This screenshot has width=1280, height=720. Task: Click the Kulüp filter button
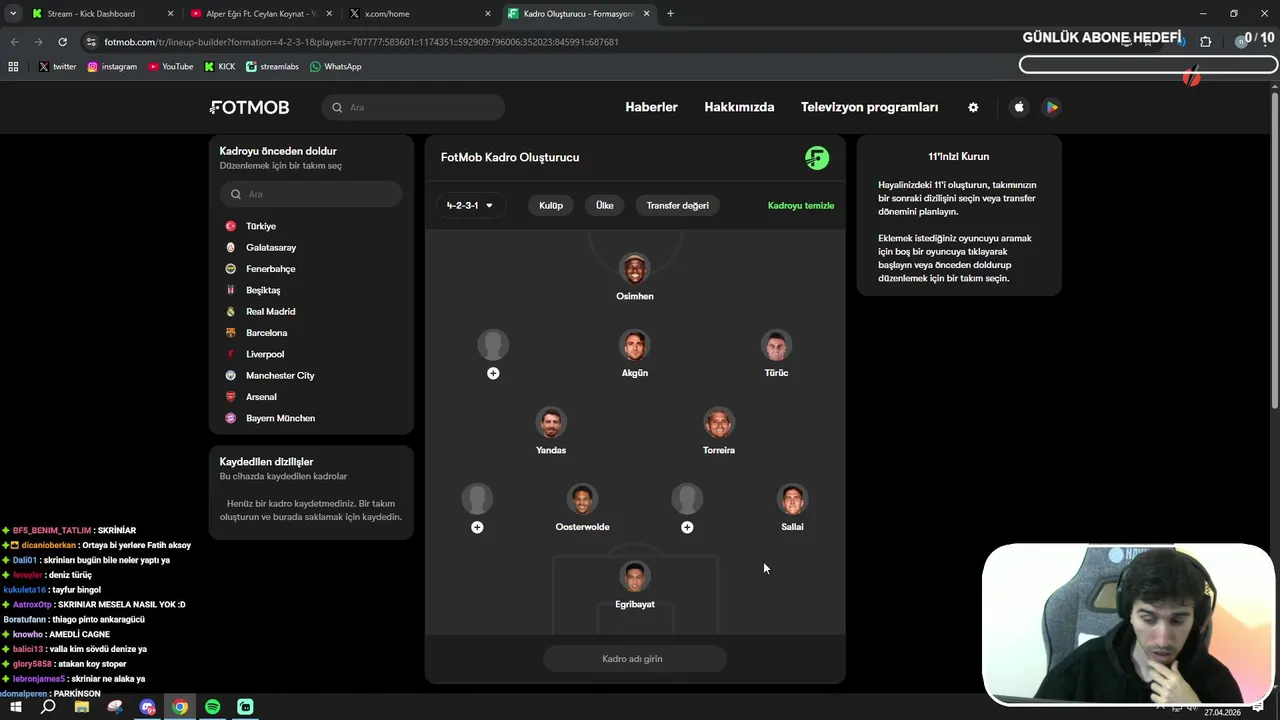coord(551,205)
